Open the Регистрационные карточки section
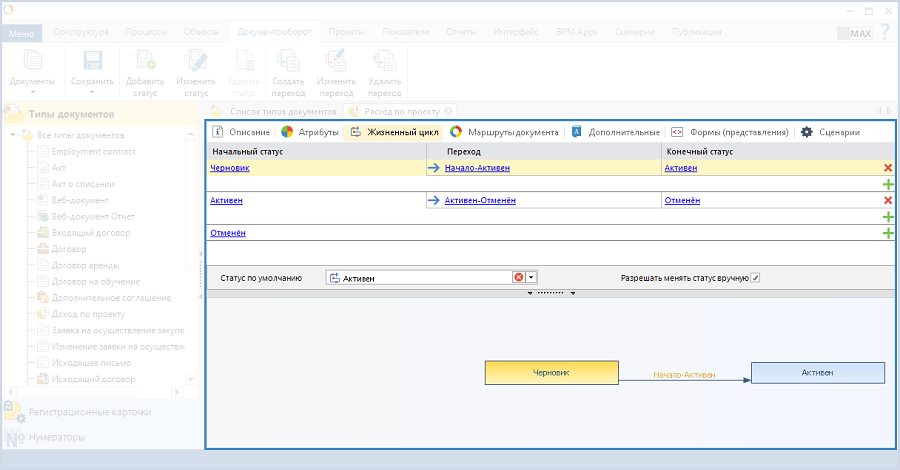The image size is (900, 470). [90, 411]
